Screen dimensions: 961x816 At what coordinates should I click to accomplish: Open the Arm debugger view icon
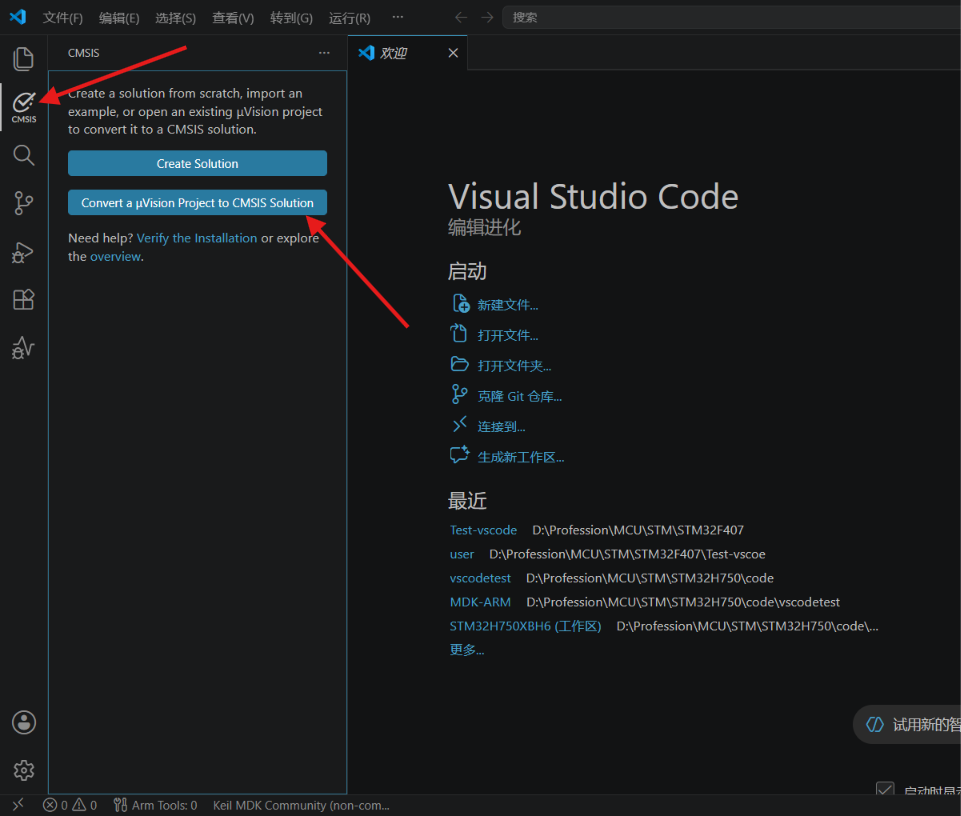coord(23,348)
